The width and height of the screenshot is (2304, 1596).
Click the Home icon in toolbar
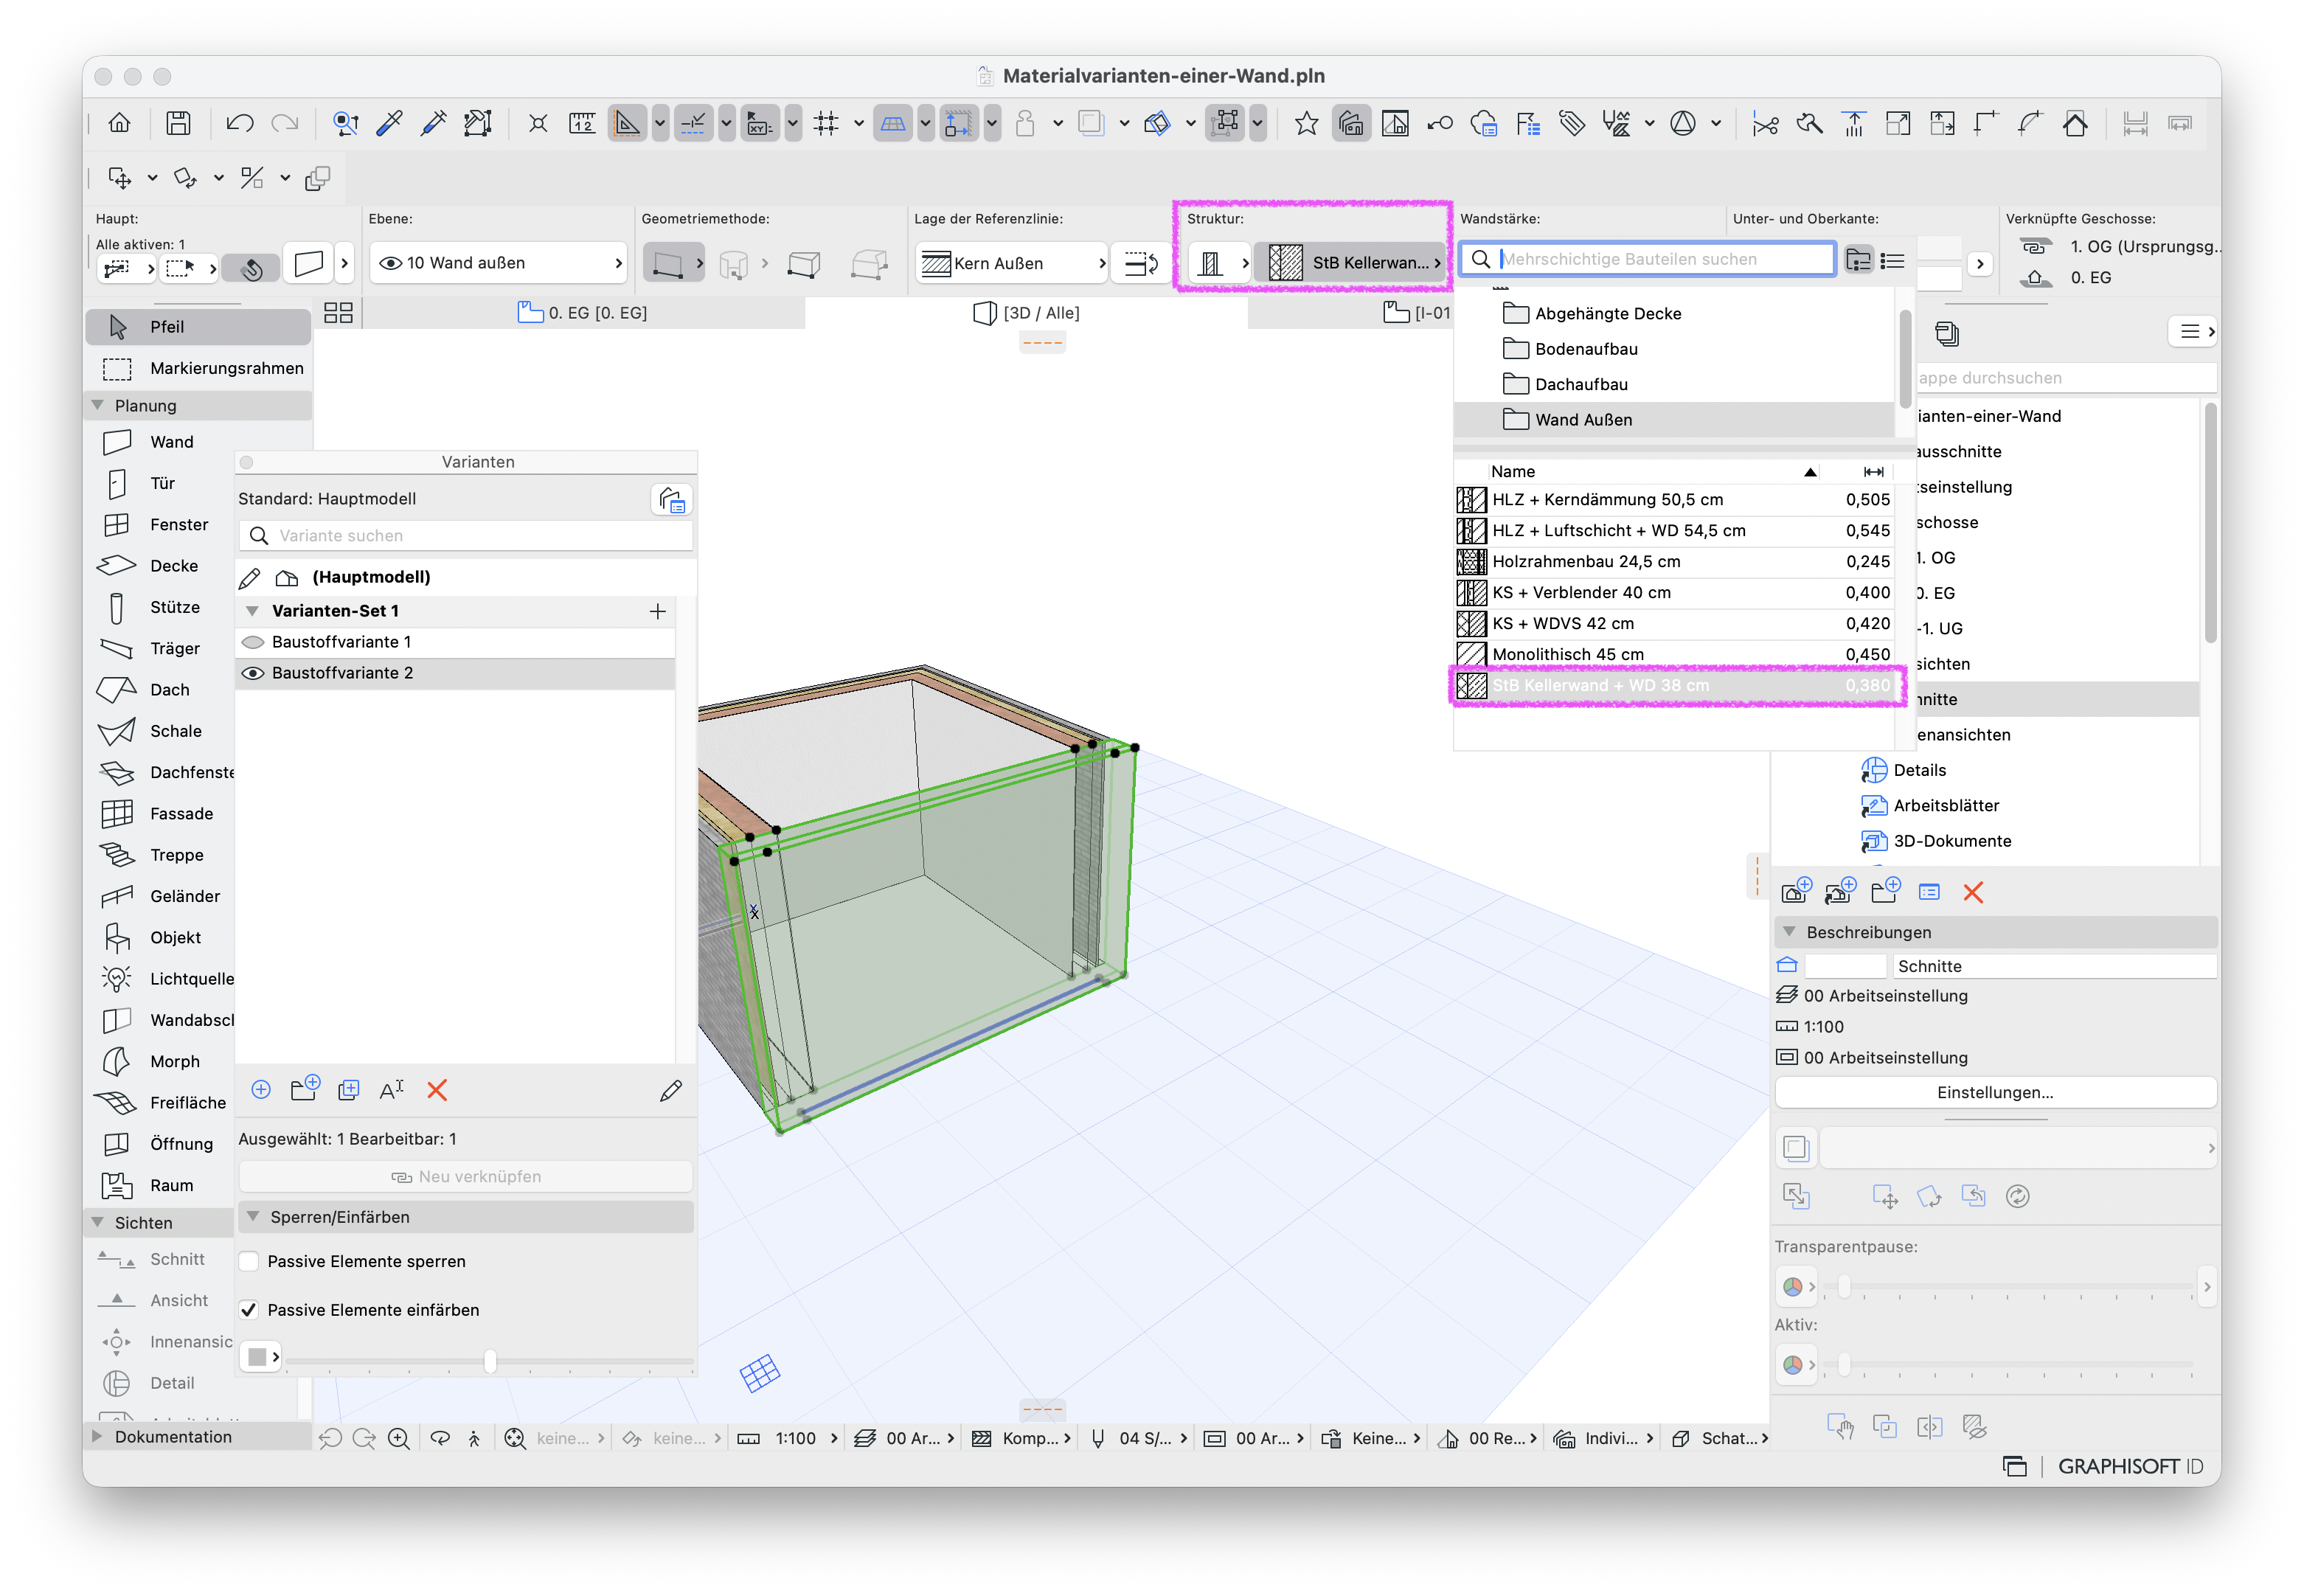119,123
